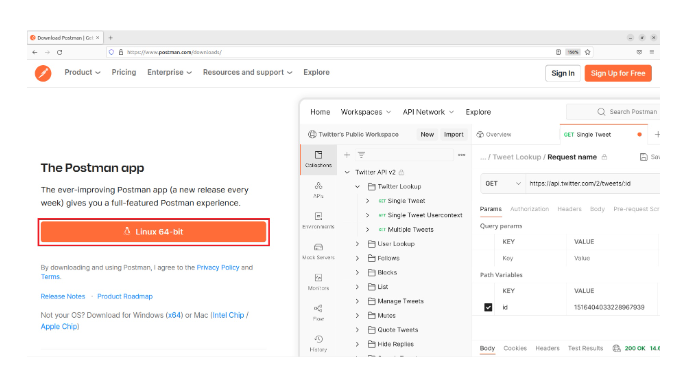Expand the Quote Tweets folder
The width and height of the screenshot is (689, 386).
(357, 330)
